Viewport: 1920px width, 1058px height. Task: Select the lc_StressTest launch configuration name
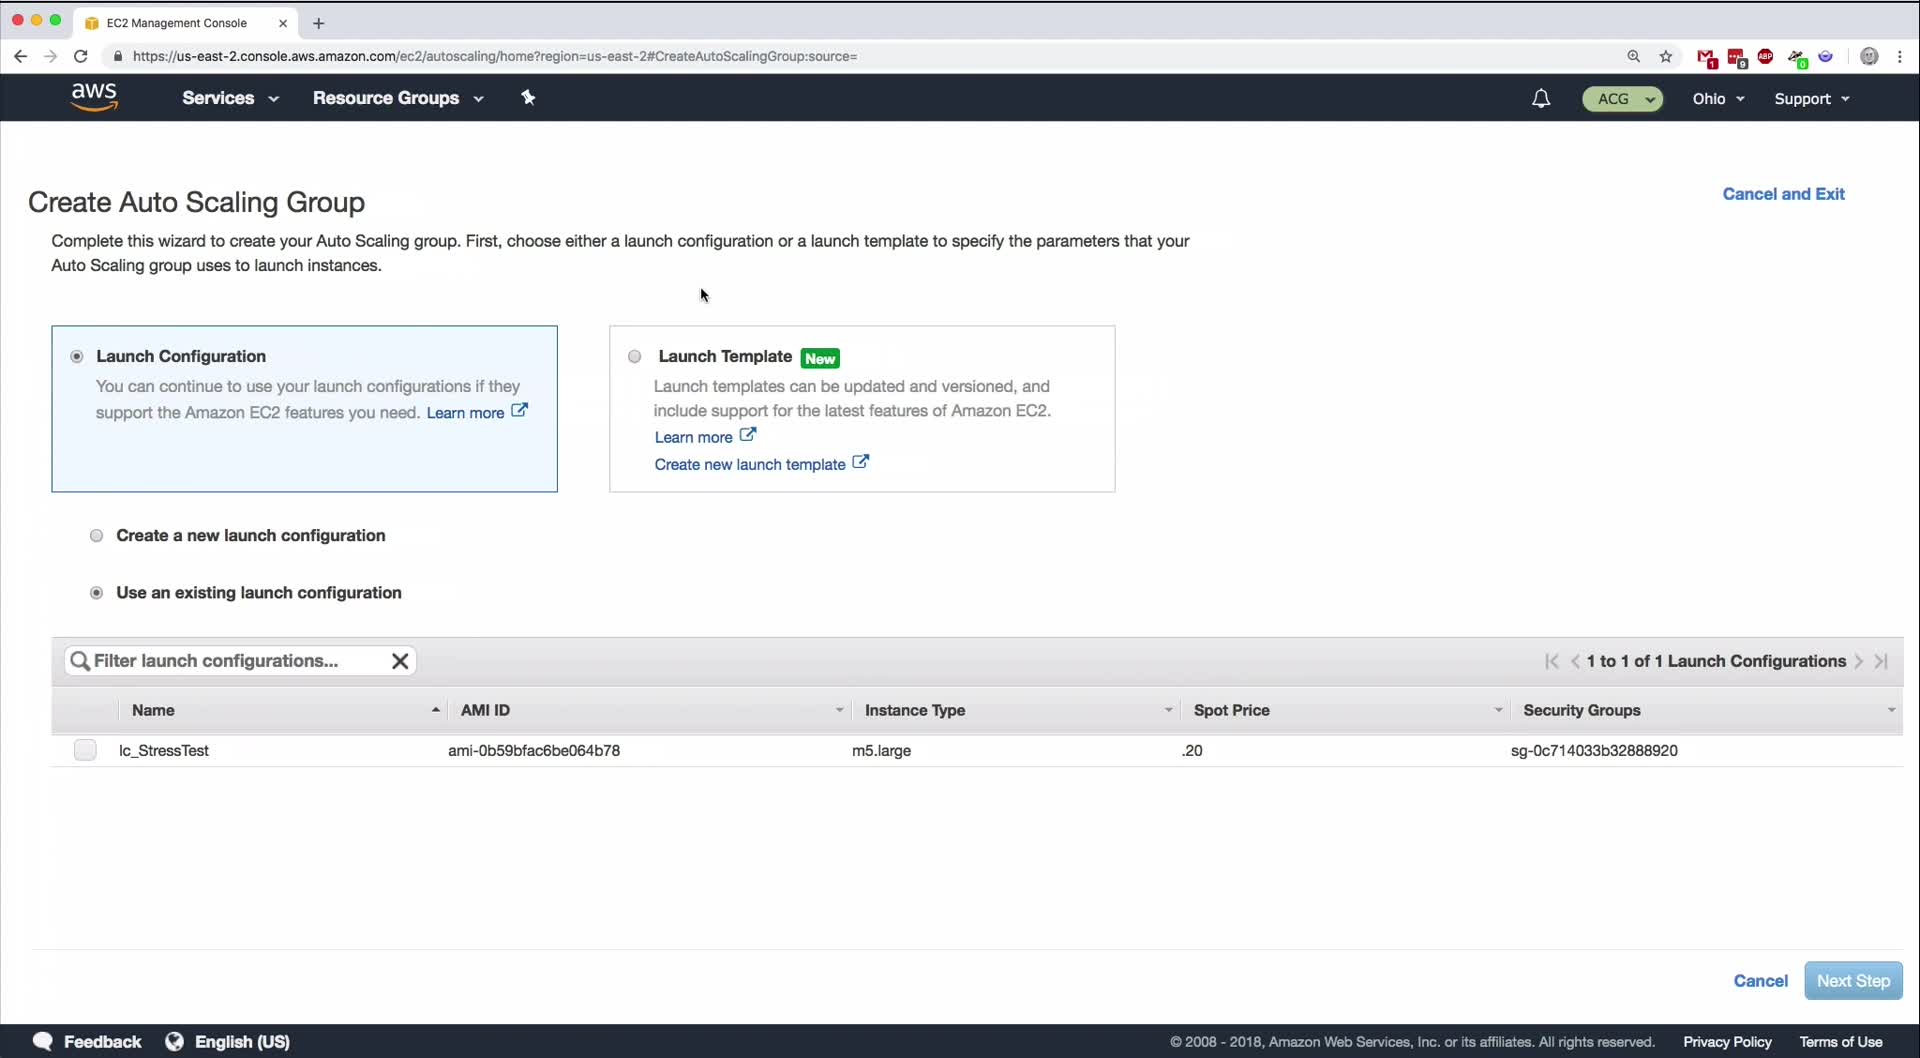click(x=164, y=750)
